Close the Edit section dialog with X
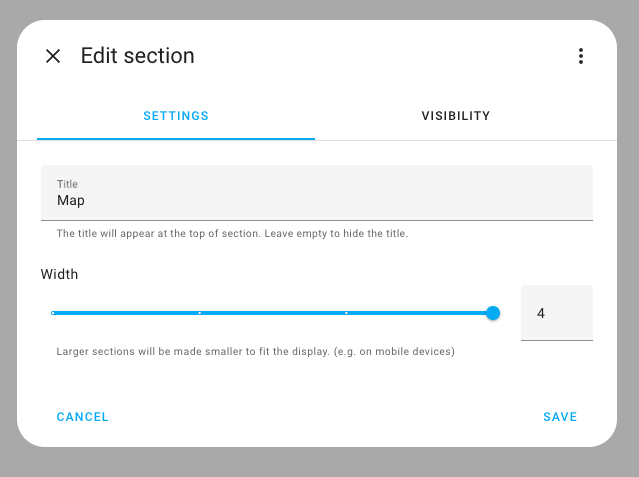This screenshot has width=639, height=477. pyautogui.click(x=53, y=56)
